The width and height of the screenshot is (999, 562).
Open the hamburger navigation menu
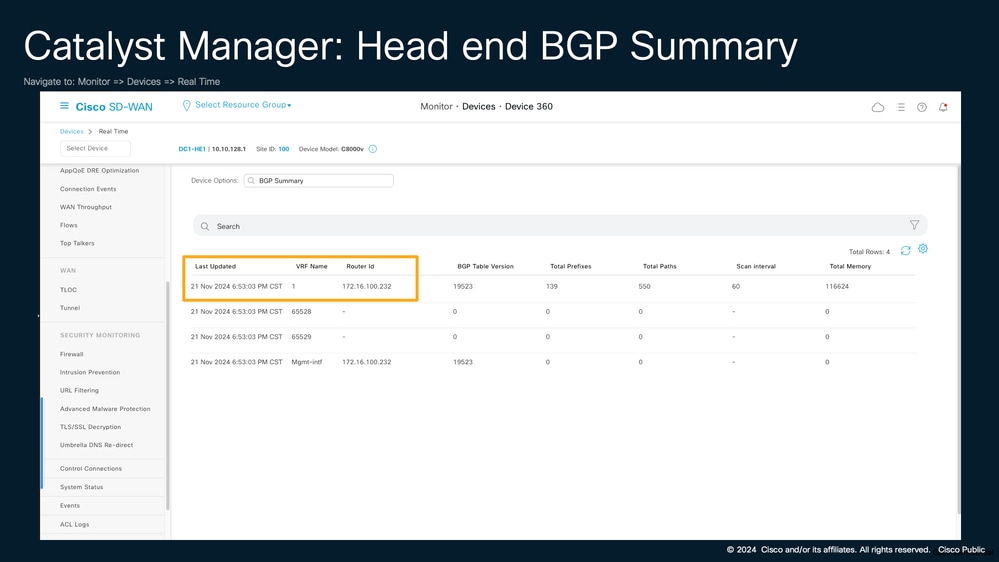[64, 106]
